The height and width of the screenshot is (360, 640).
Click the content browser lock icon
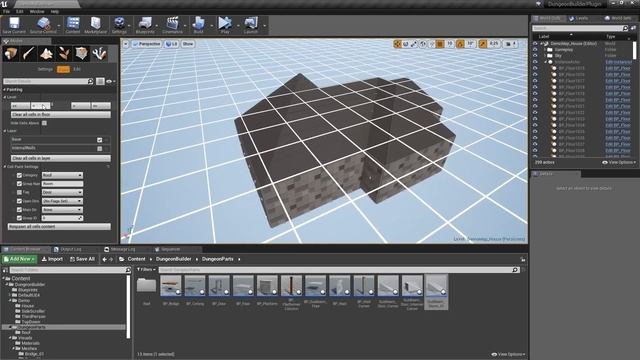tap(522, 259)
